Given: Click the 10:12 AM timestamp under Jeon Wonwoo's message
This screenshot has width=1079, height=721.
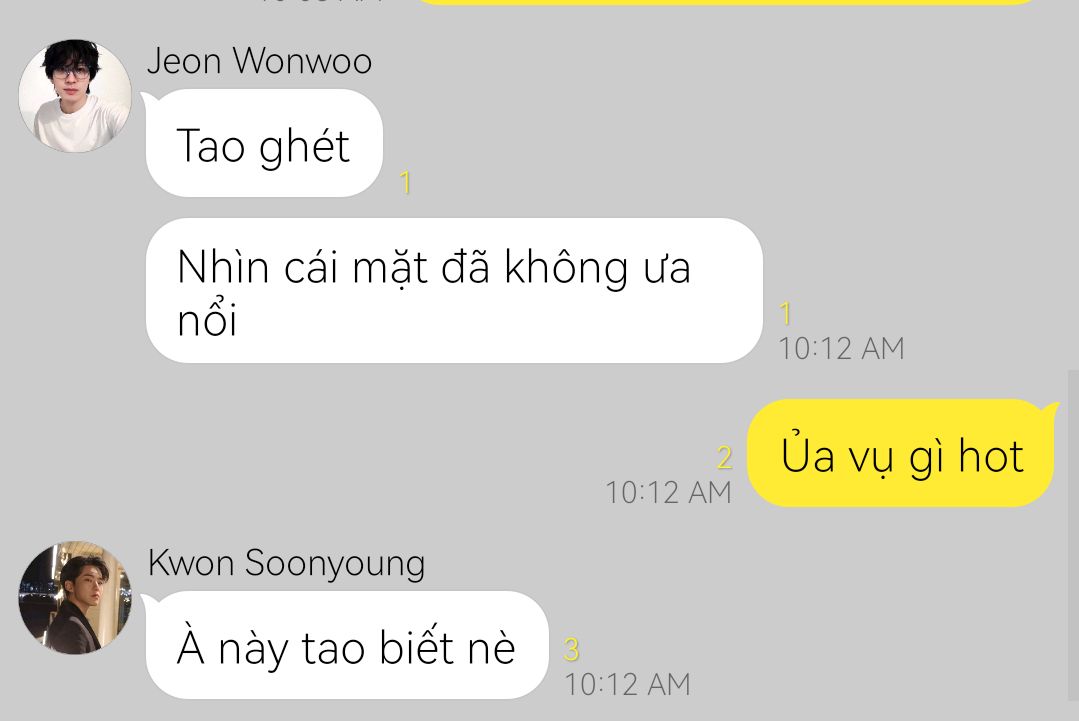Looking at the screenshot, I should 841,349.
